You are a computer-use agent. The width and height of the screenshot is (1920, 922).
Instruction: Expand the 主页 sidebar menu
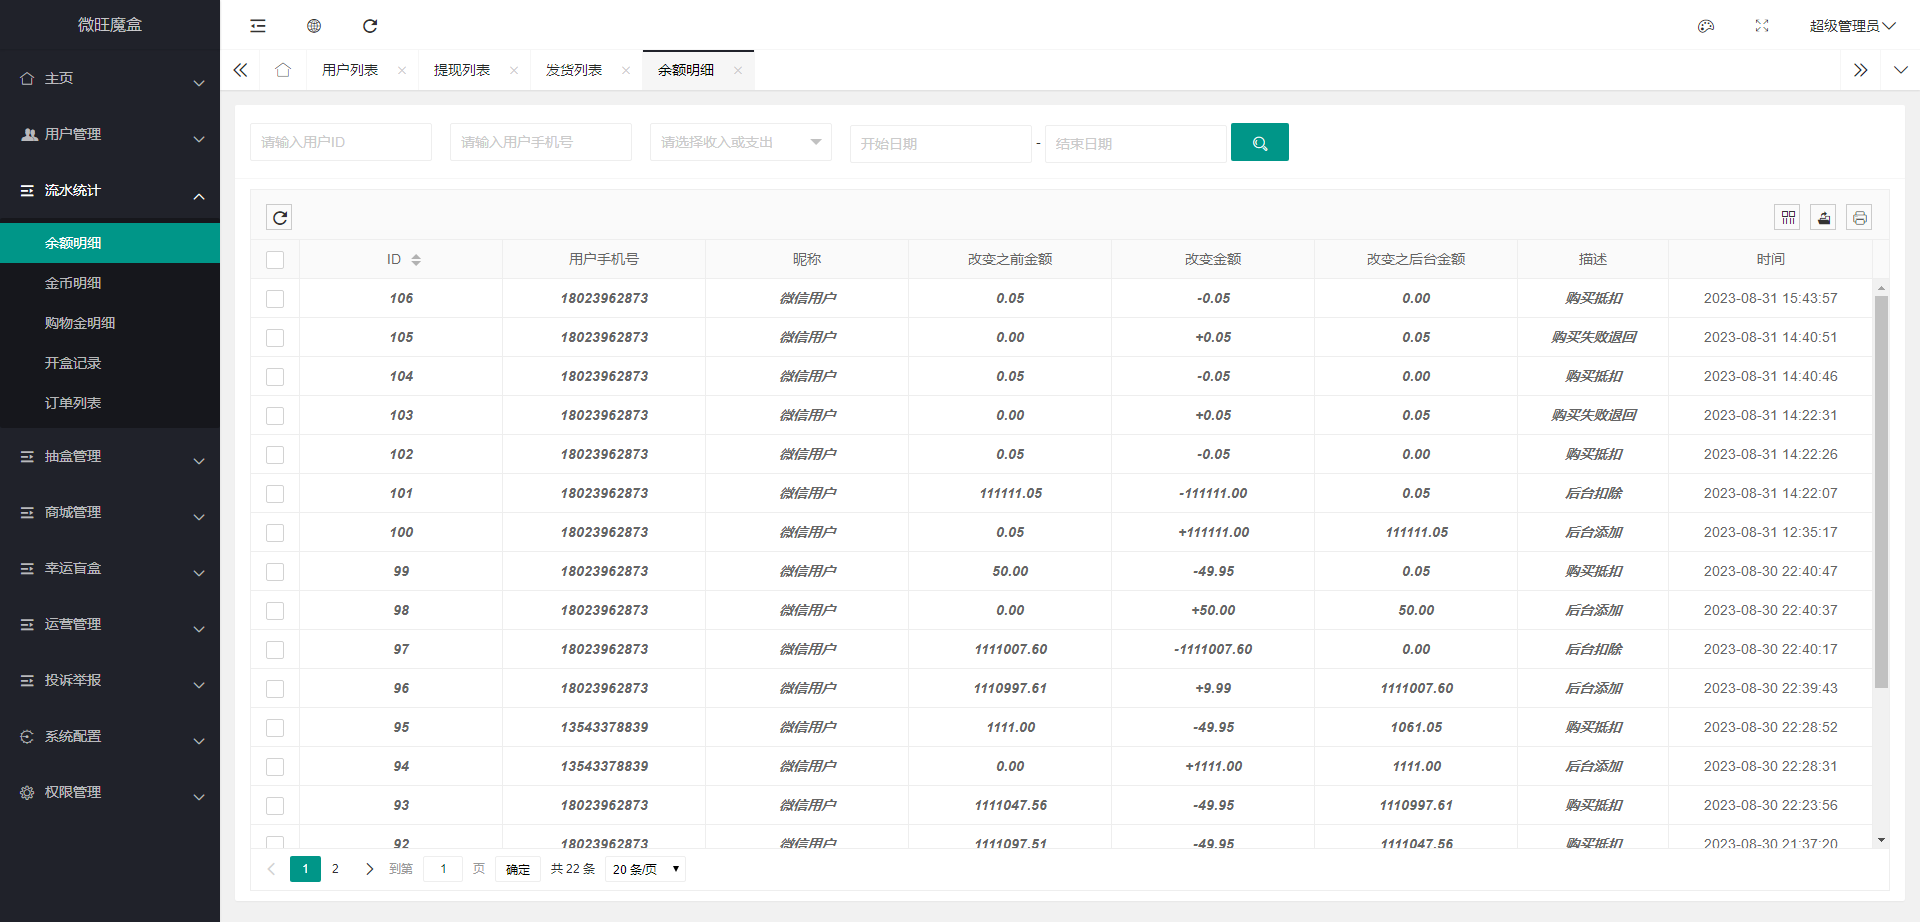coord(110,78)
